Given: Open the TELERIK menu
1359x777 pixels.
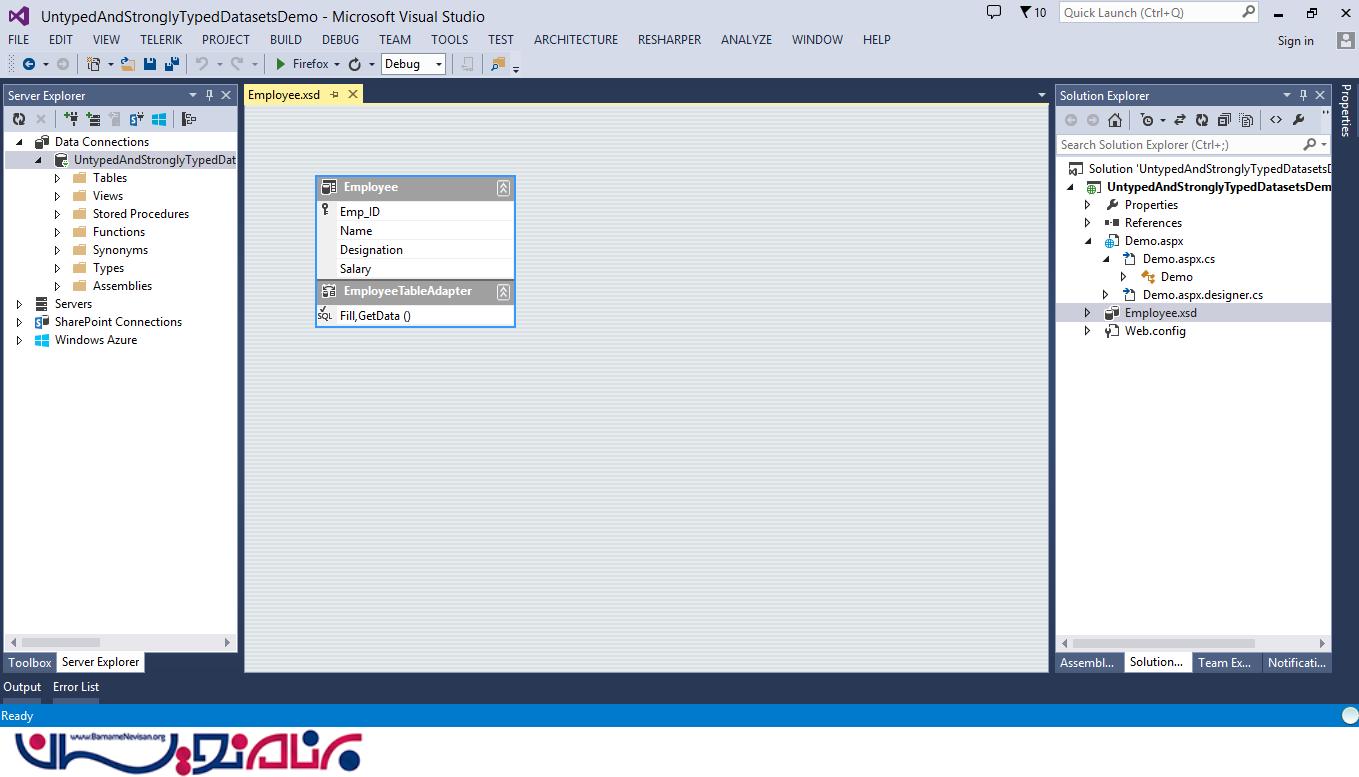Looking at the screenshot, I should coord(161,40).
